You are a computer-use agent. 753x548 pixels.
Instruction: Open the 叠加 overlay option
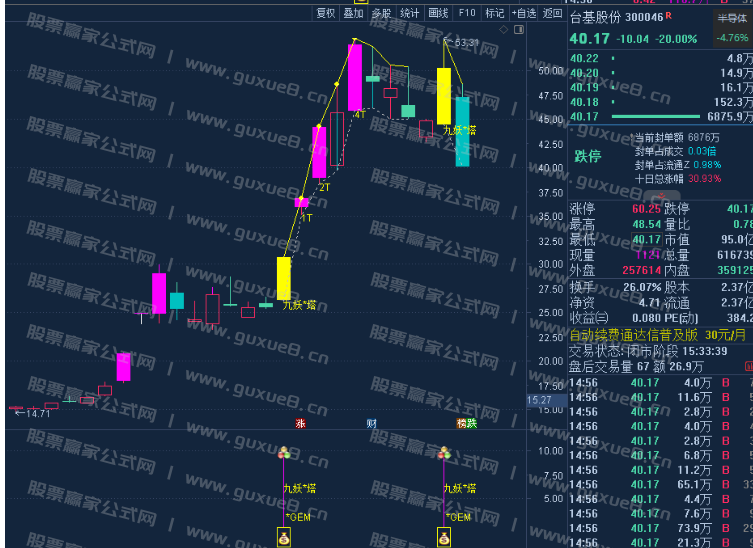[353, 13]
